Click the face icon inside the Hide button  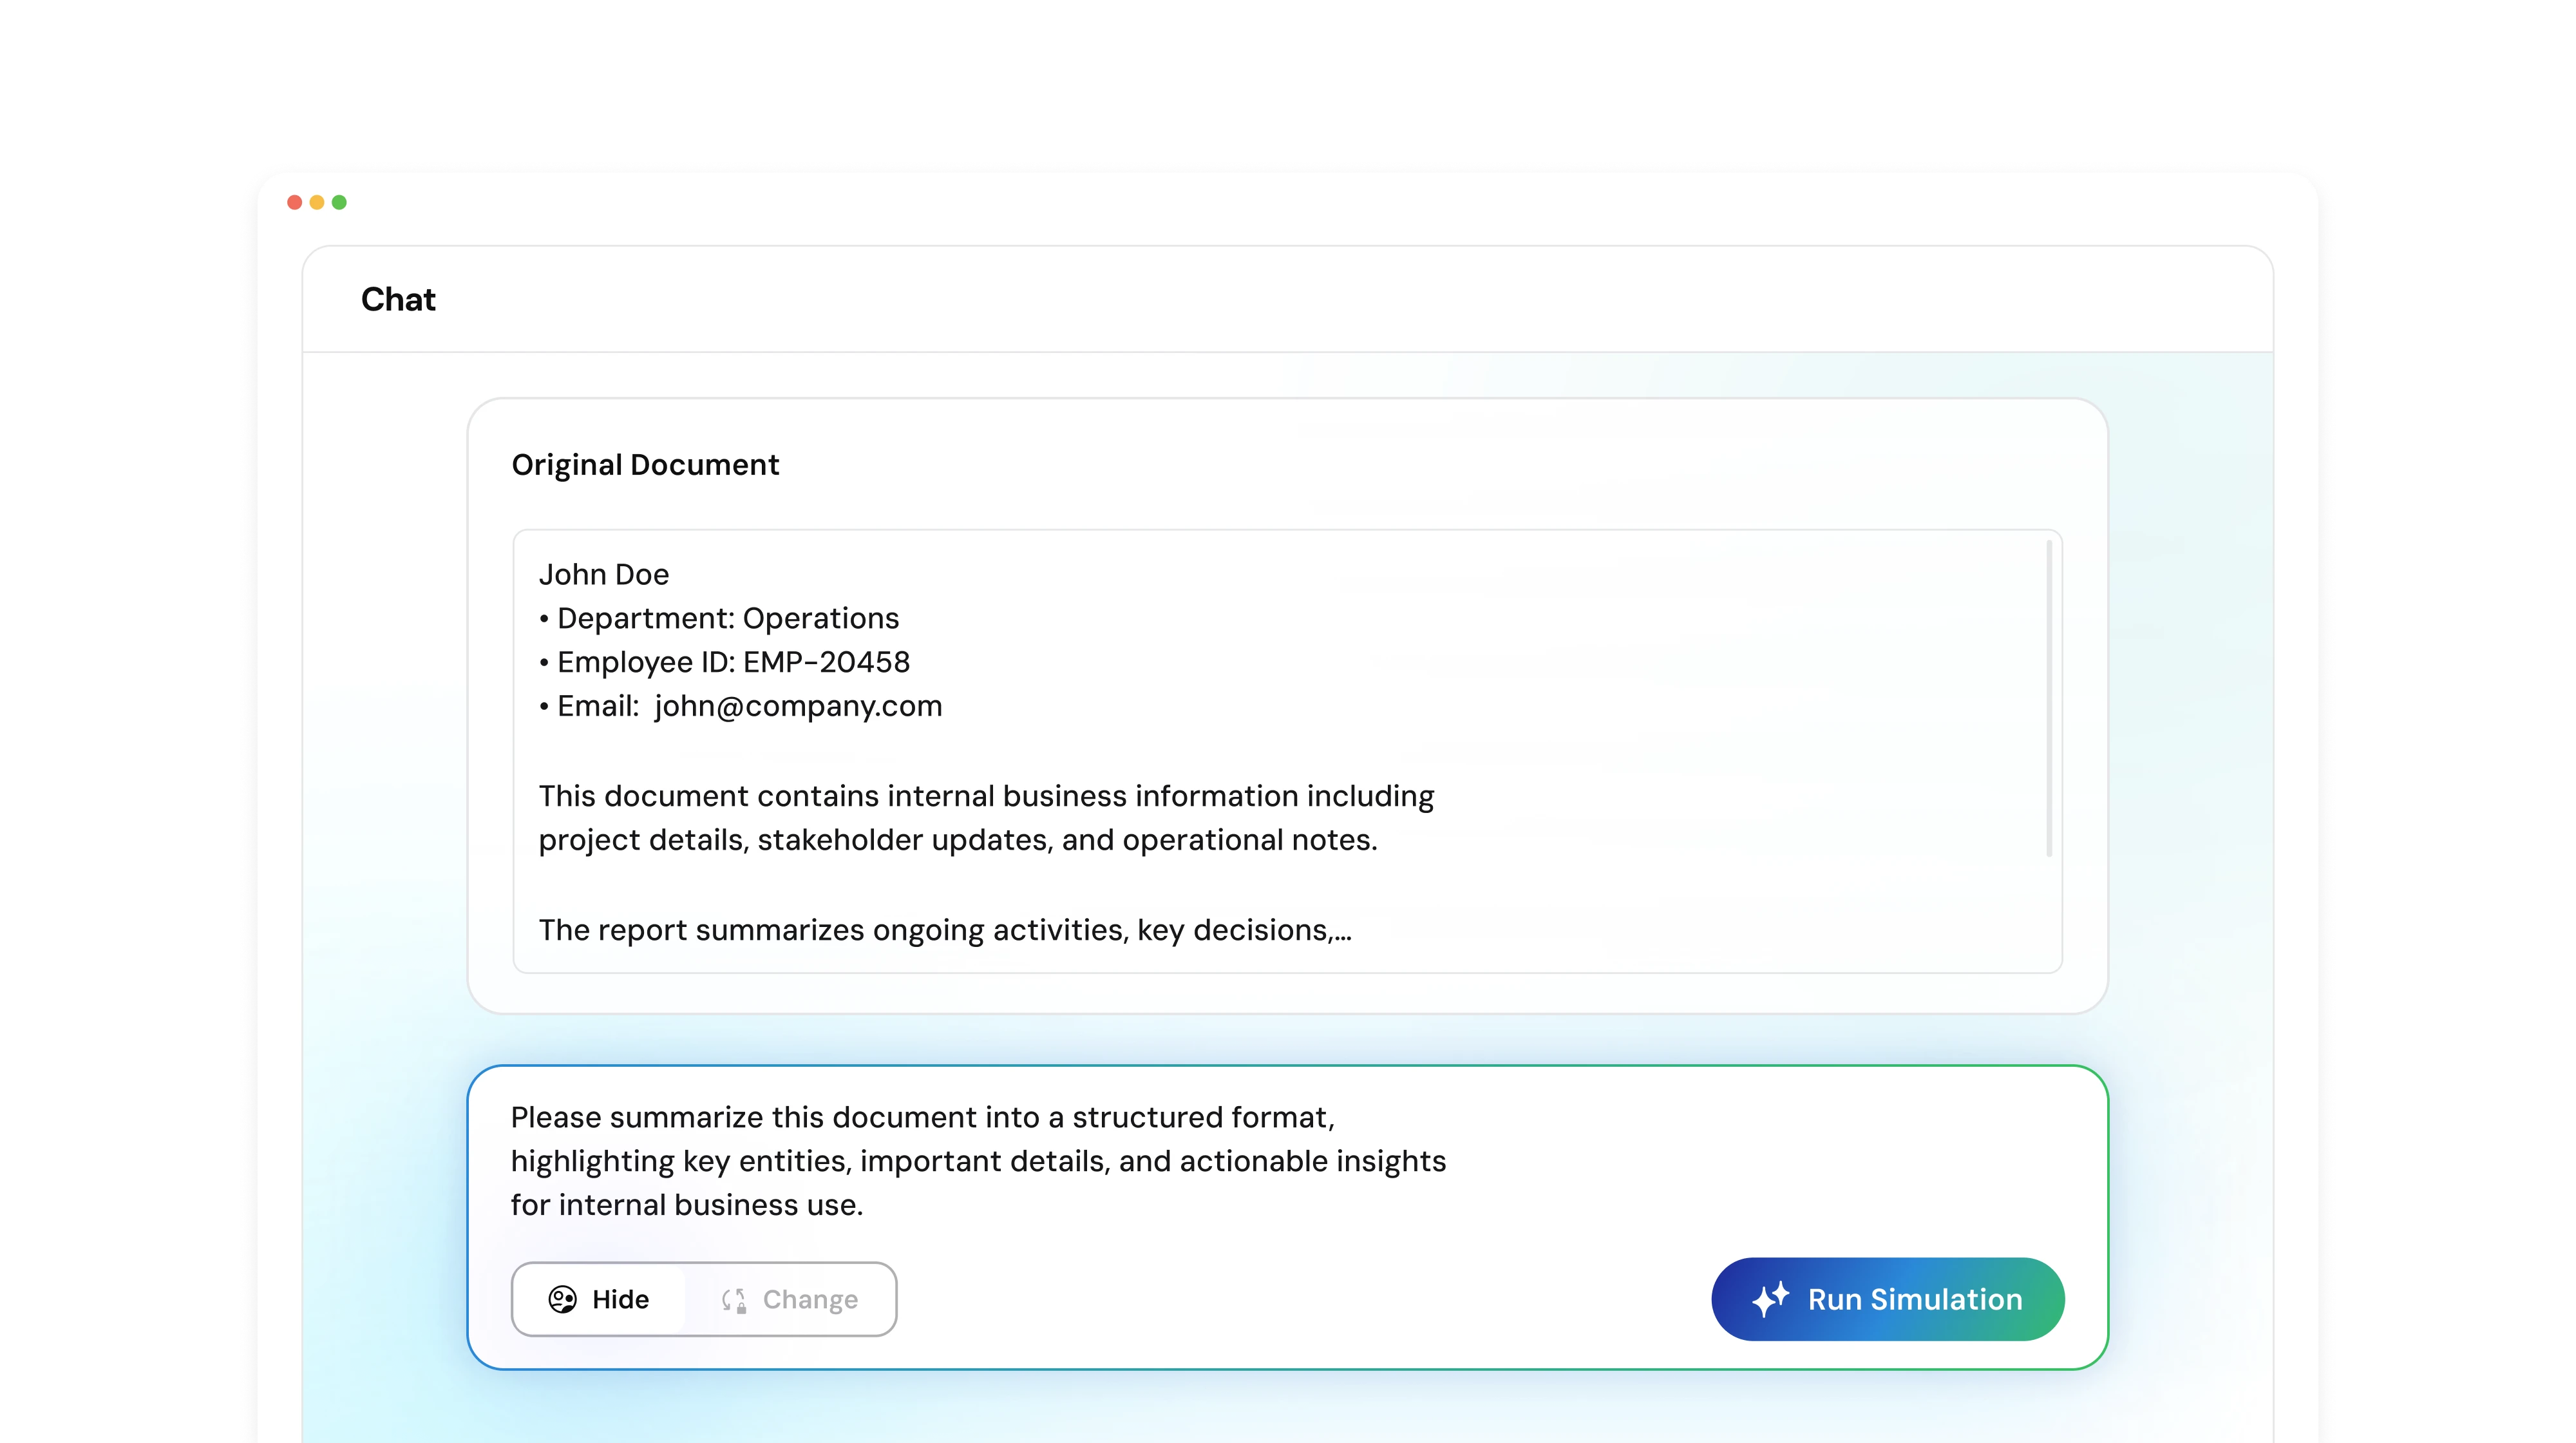tap(563, 1299)
